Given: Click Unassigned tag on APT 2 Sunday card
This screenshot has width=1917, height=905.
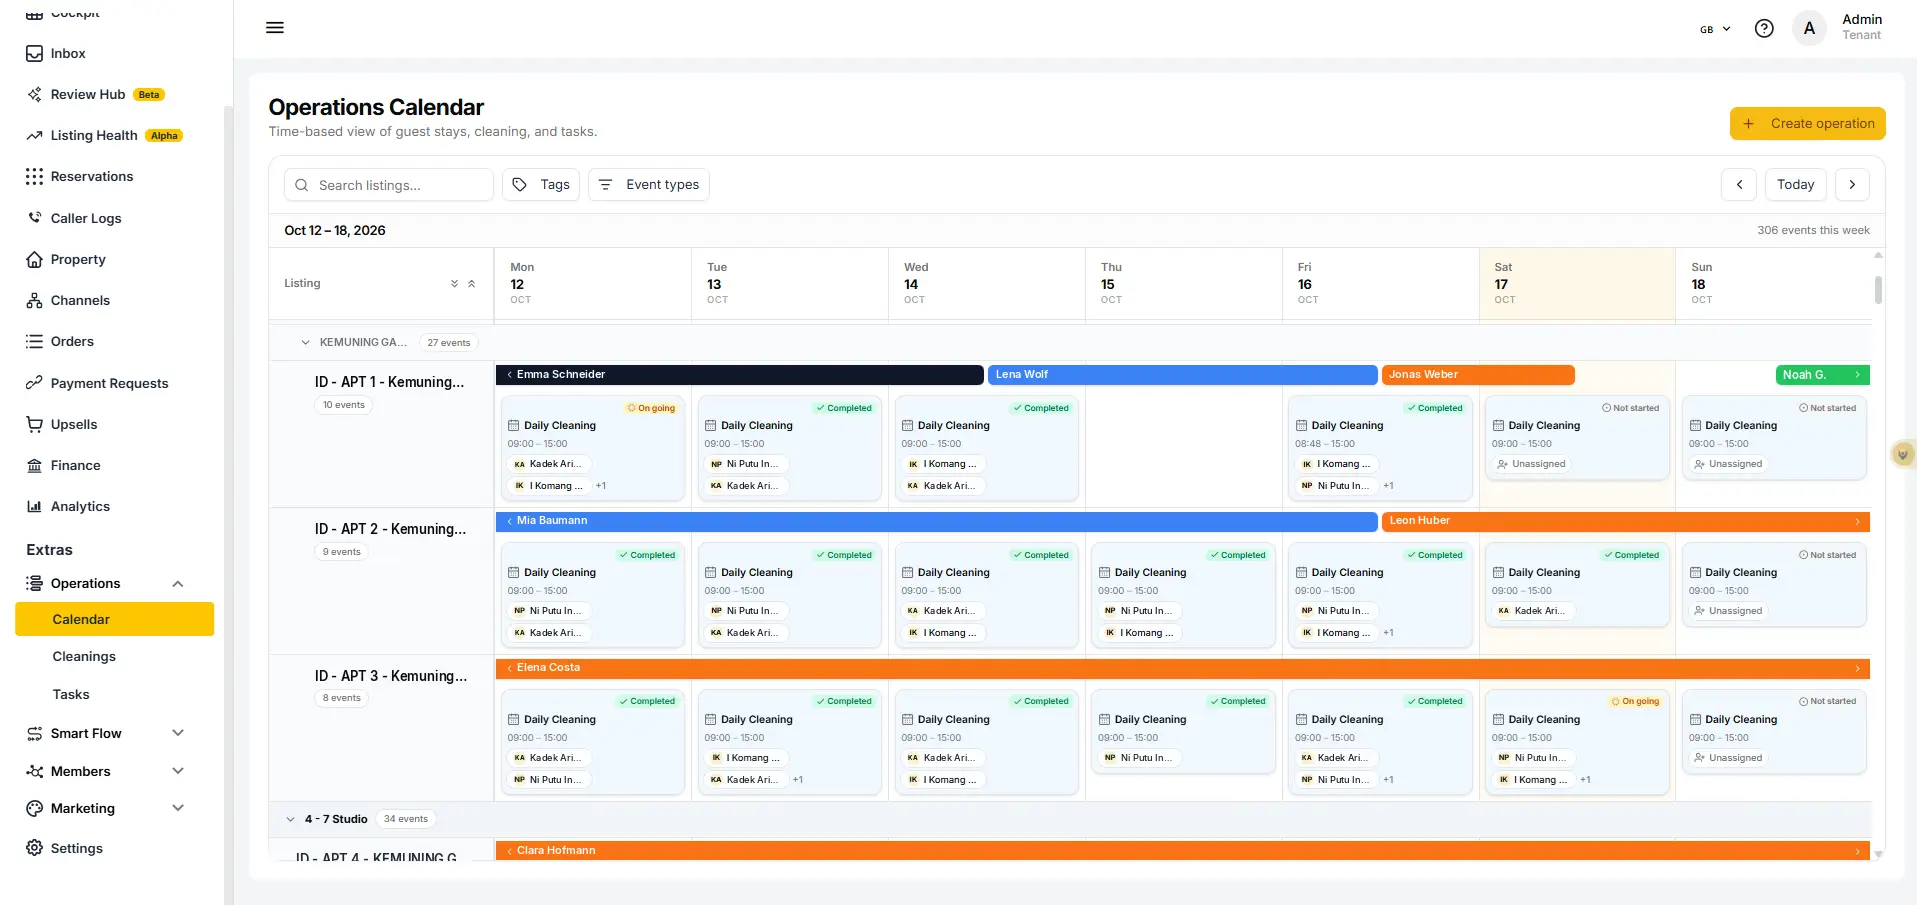Looking at the screenshot, I should pos(1728,611).
